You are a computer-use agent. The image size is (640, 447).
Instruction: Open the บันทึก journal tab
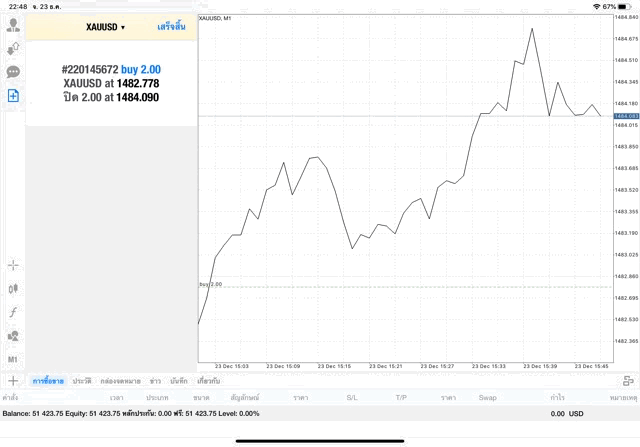pyautogui.click(x=179, y=381)
